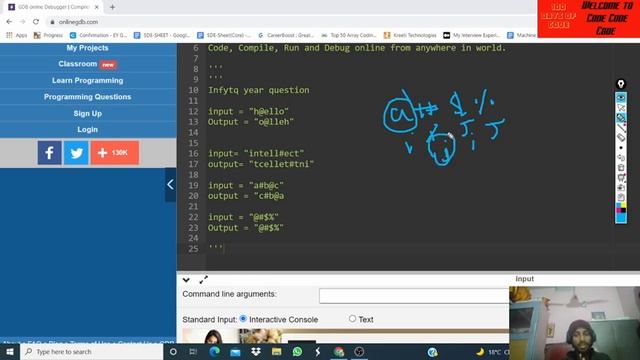This screenshot has width=640, height=360.
Task: Select the eraser tool in the annotation toolbar
Action: (621, 138)
